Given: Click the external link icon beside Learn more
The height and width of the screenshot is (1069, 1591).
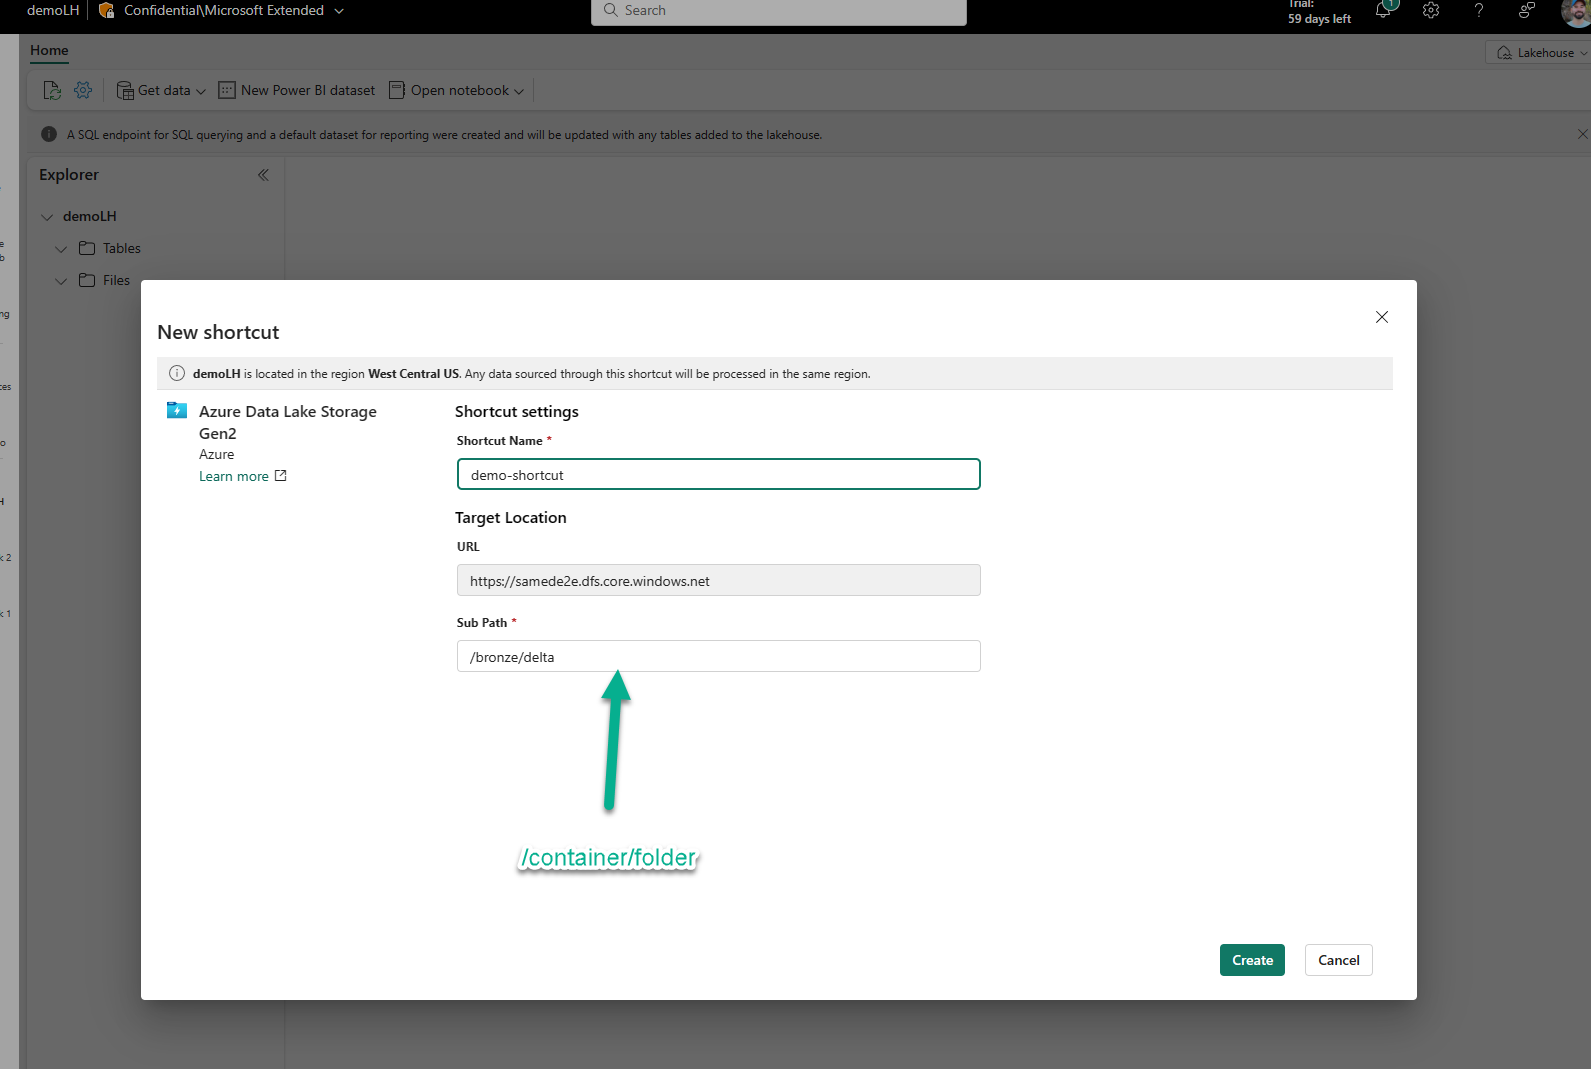Looking at the screenshot, I should 281,476.
